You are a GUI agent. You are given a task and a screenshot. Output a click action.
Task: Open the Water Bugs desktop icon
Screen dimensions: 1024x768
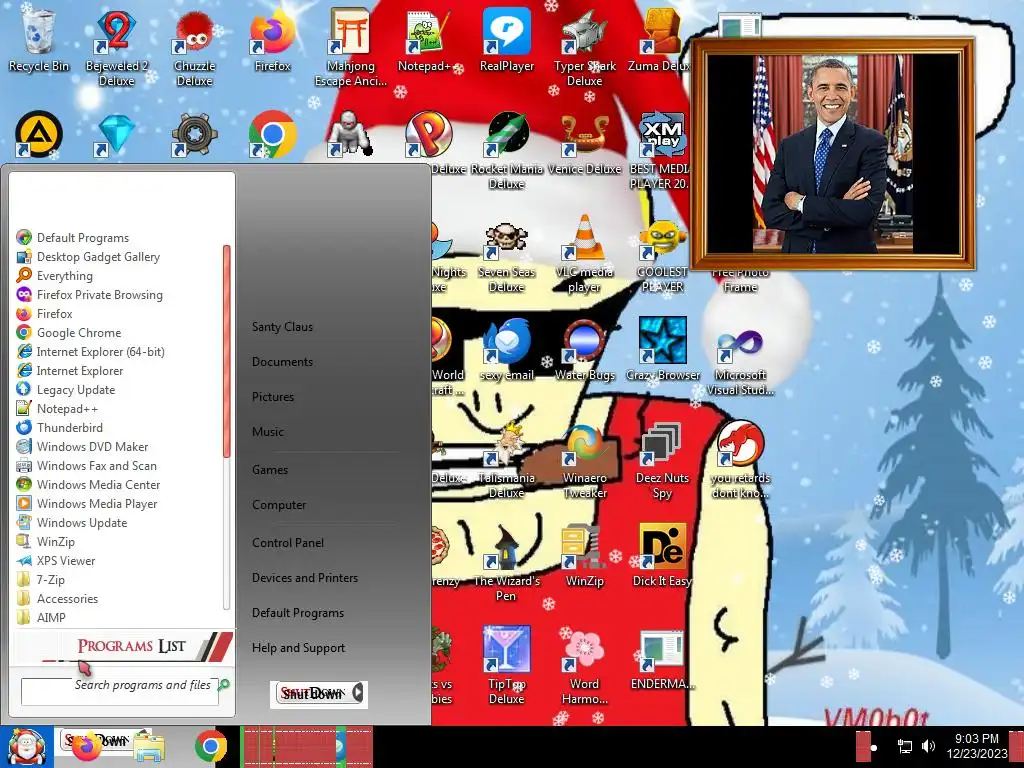(584, 349)
